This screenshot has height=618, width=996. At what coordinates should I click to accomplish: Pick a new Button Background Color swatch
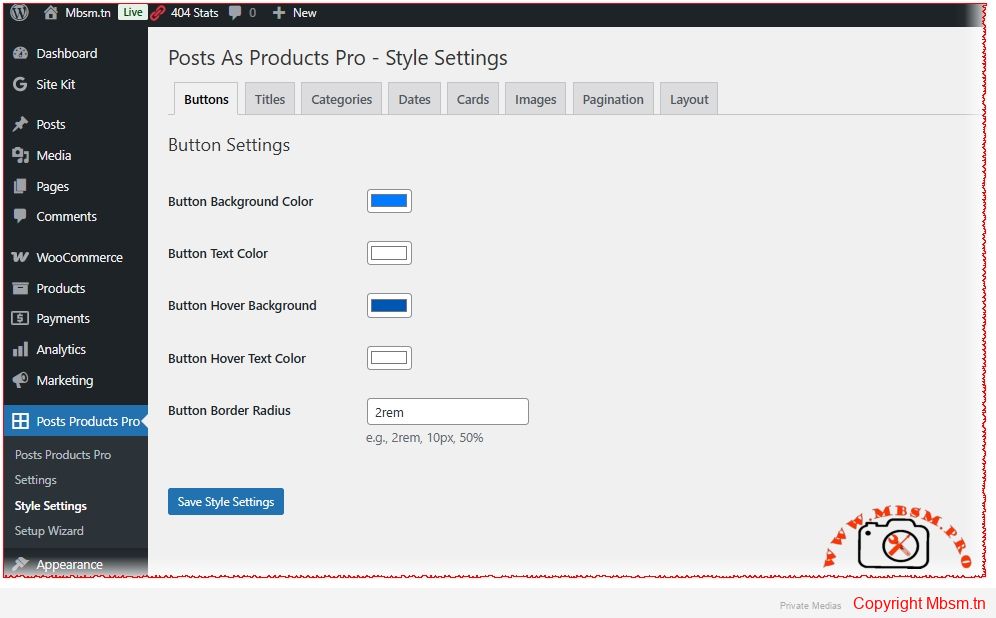(389, 200)
